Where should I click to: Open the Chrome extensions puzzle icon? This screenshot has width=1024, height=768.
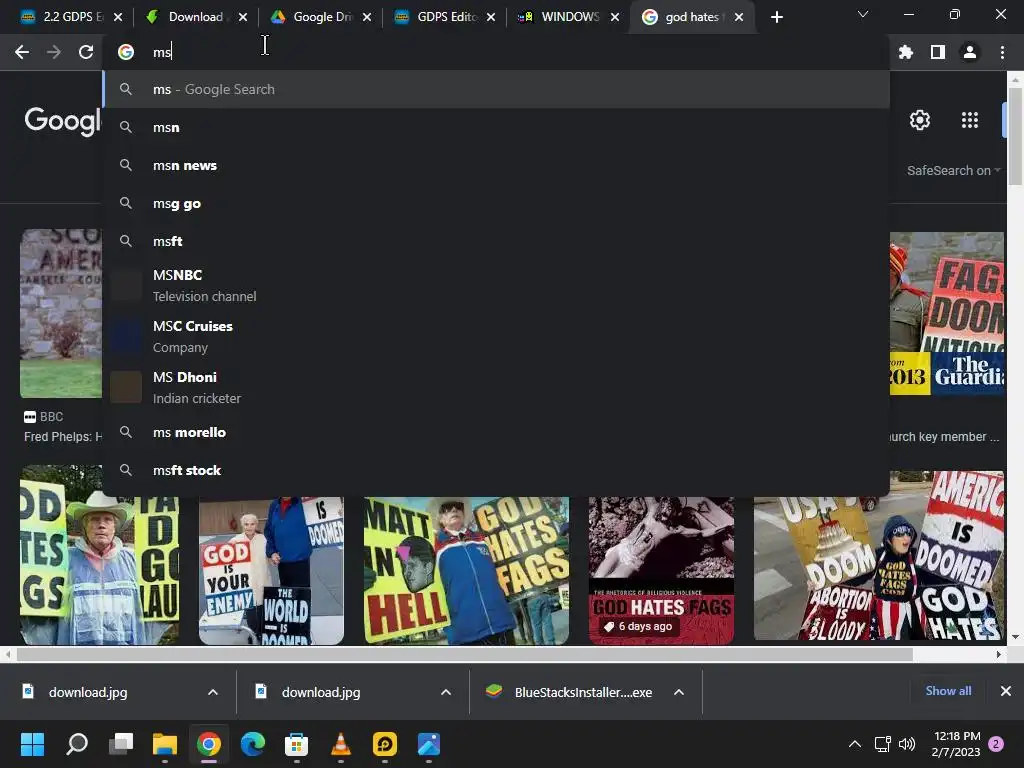pyautogui.click(x=906, y=52)
